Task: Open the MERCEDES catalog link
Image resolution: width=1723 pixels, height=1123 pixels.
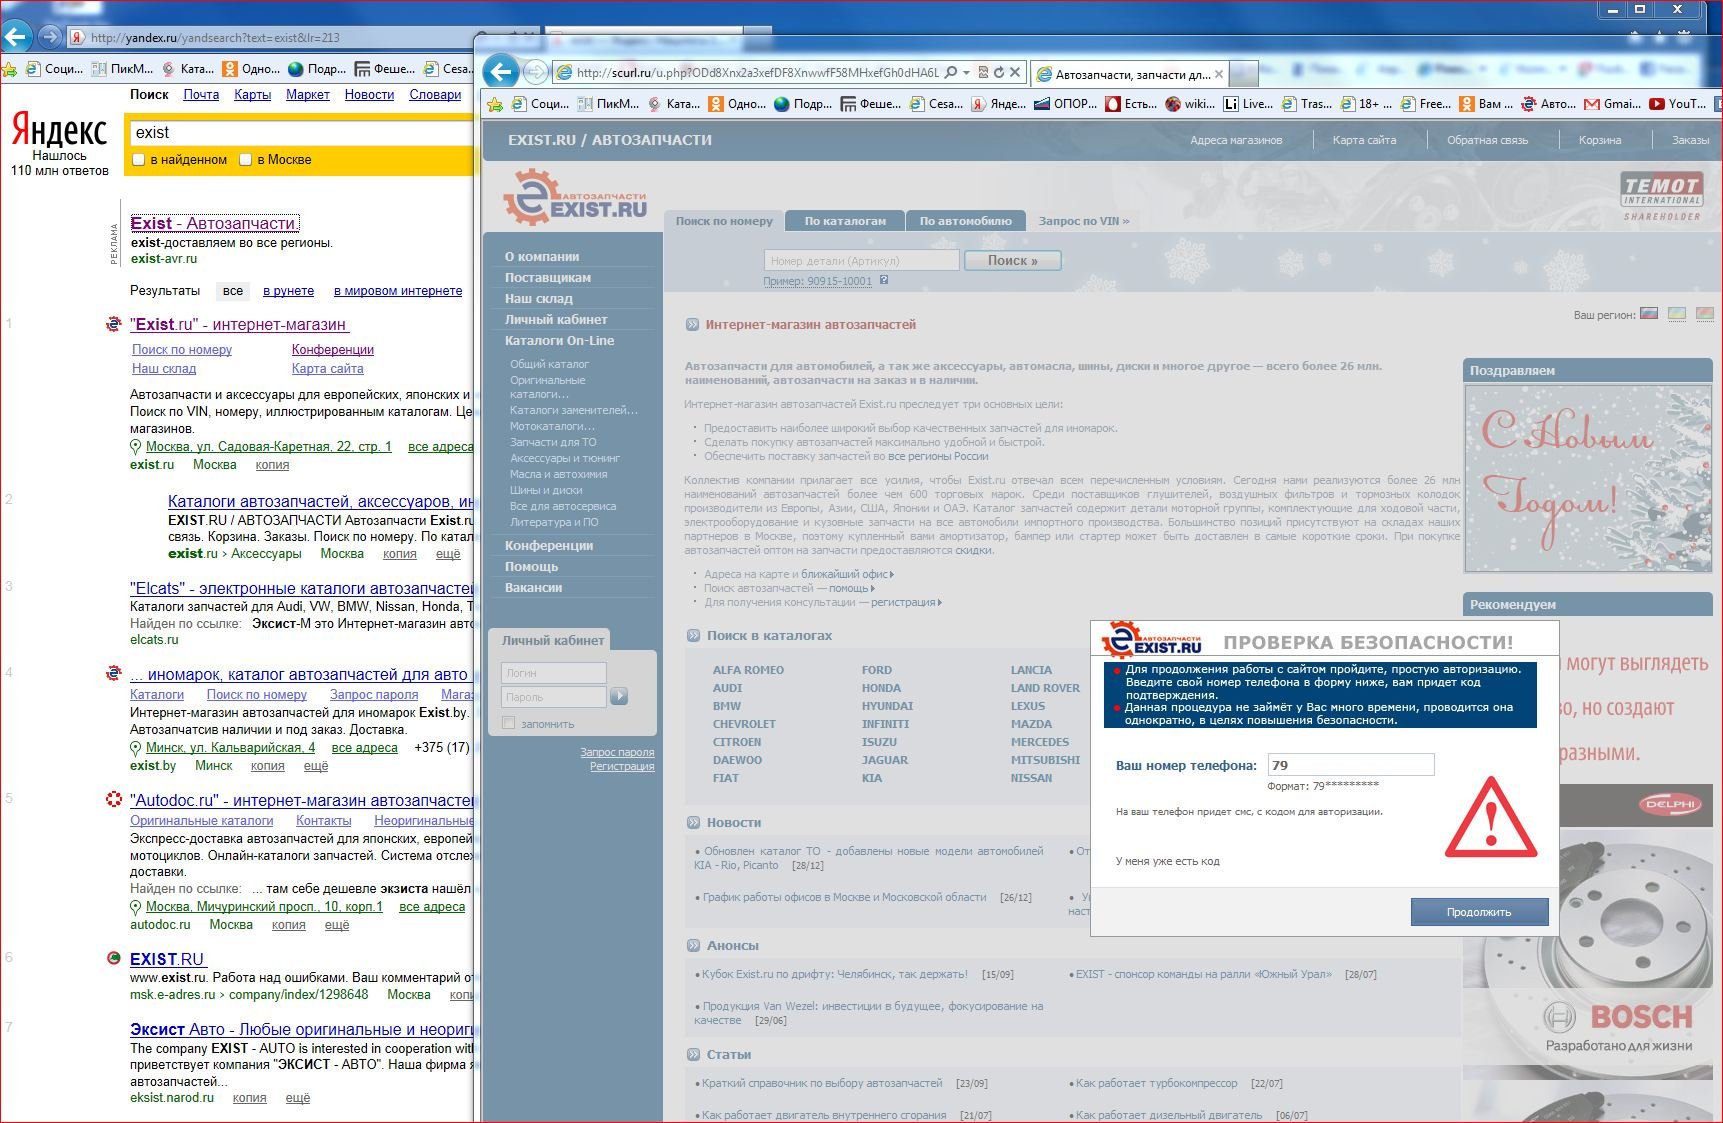Action: click(x=1039, y=742)
